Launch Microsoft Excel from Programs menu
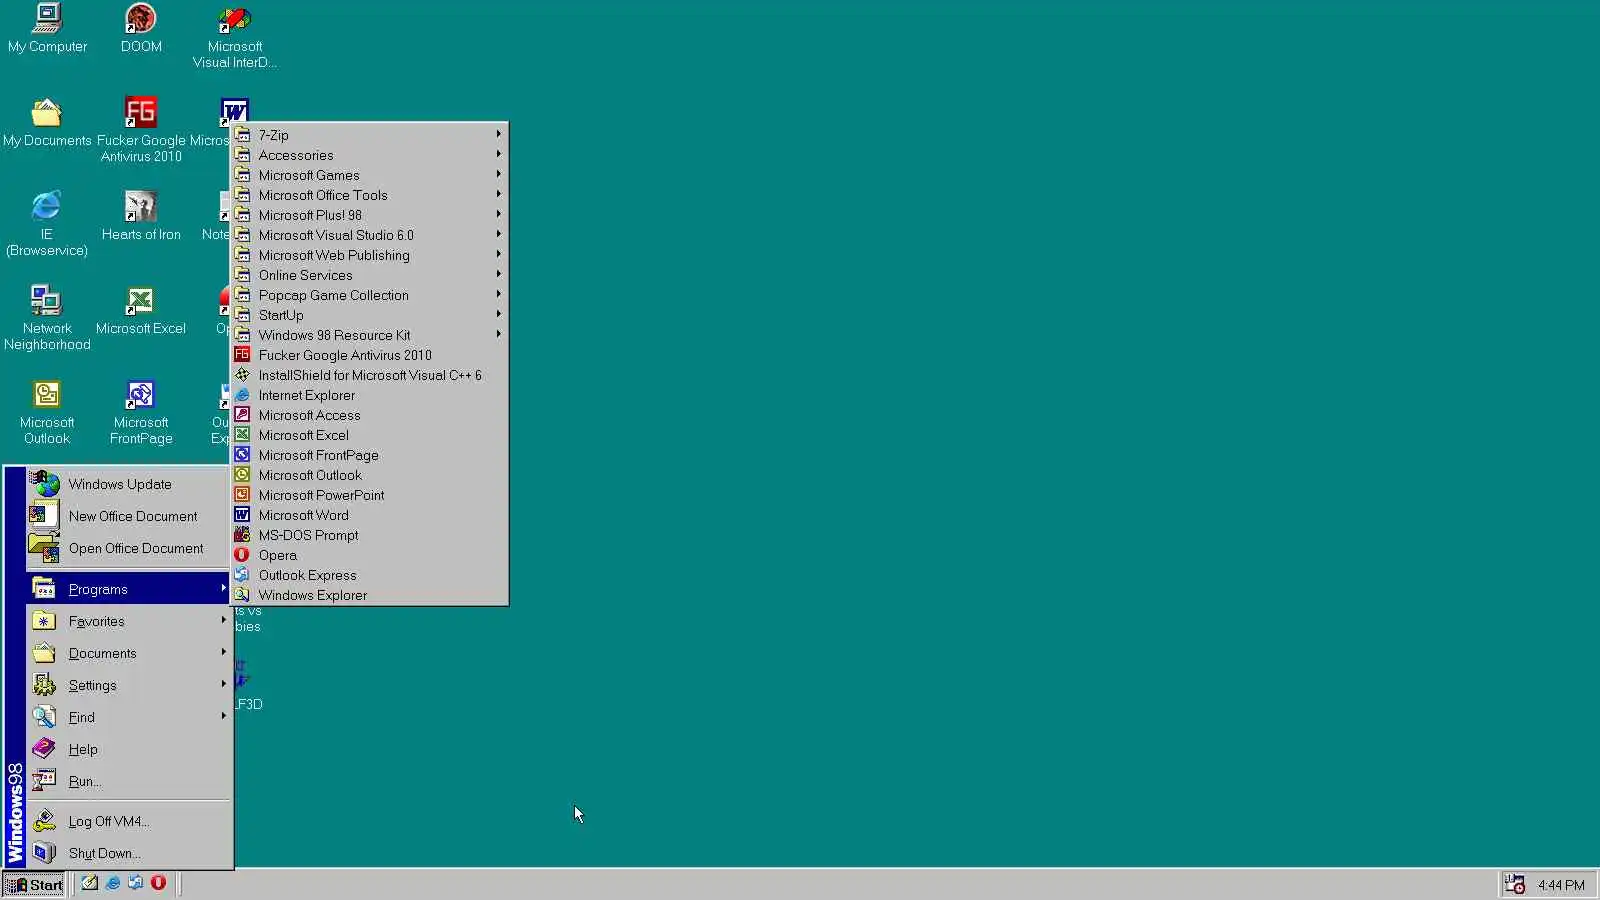Screen dimensions: 1600x900 pyautogui.click(x=369, y=435)
